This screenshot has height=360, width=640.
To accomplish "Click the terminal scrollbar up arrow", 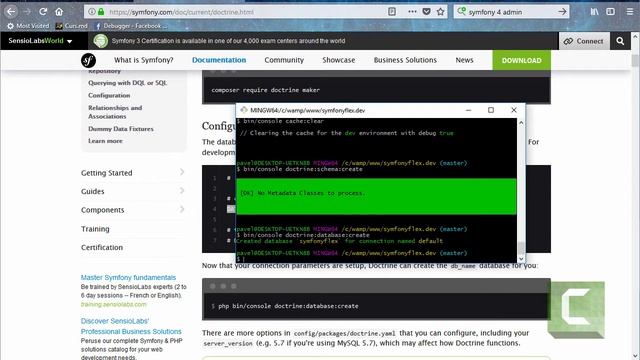I will (521, 122).
